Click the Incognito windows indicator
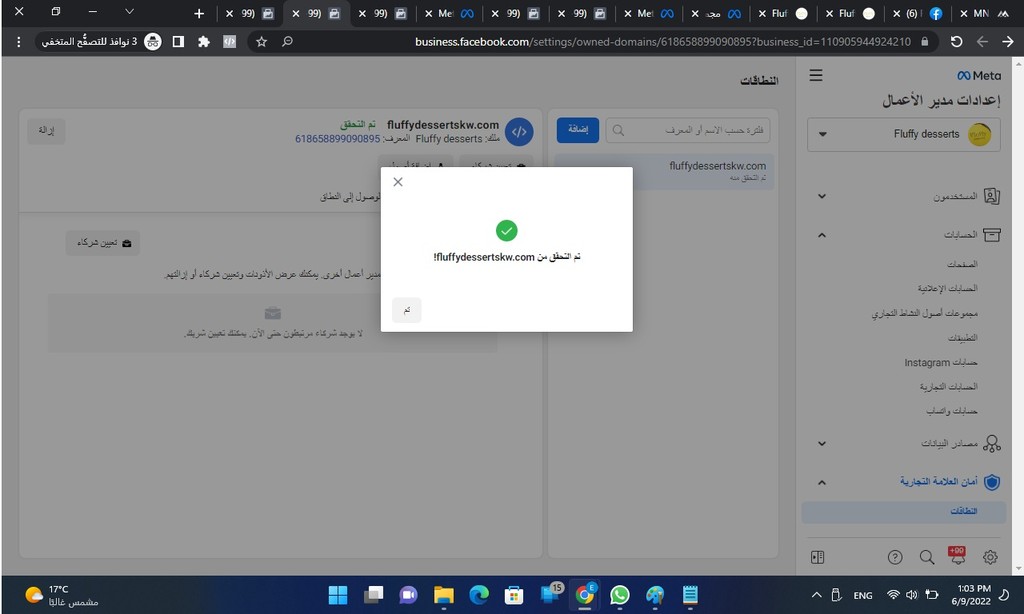This screenshot has height=614, width=1024. (101, 42)
